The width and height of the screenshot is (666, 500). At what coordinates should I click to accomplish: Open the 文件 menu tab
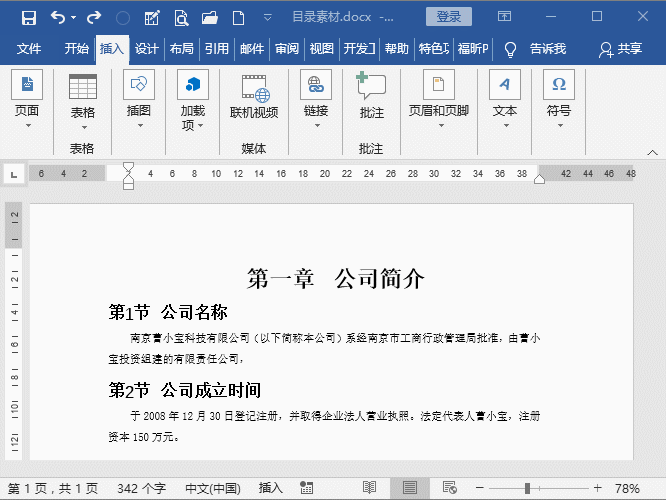tap(29, 48)
